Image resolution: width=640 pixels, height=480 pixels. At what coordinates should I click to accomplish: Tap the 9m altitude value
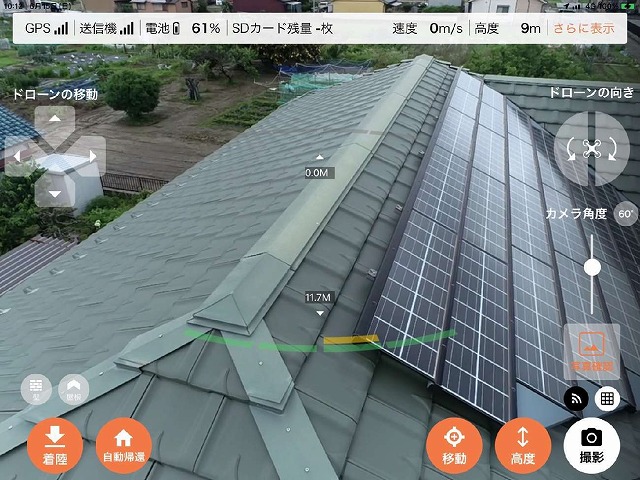tap(531, 29)
